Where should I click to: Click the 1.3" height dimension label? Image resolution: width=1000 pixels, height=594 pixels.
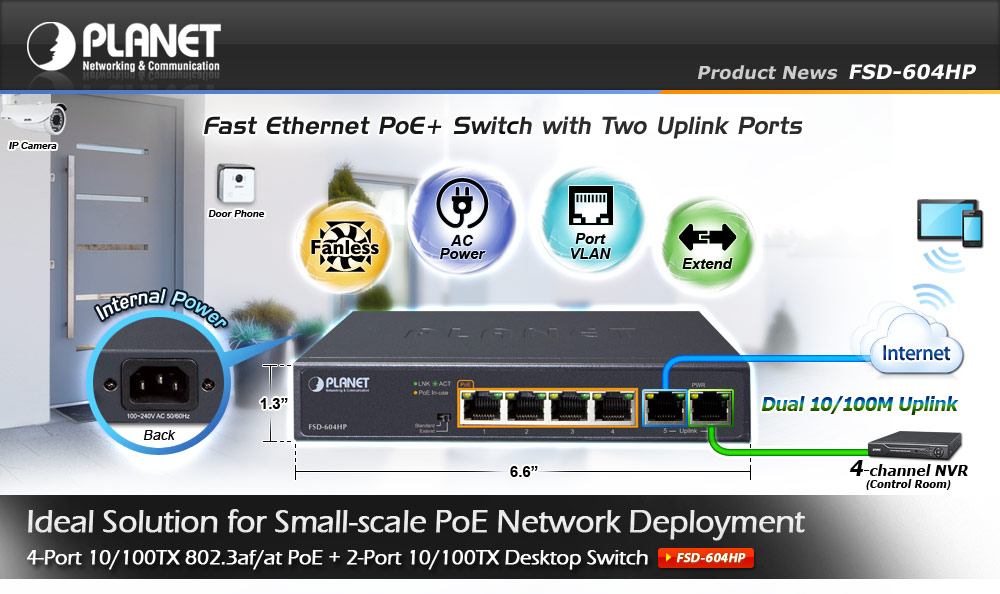pos(273,403)
